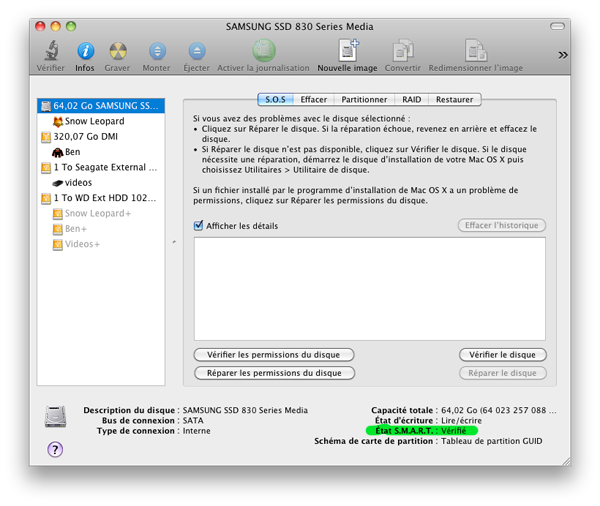Click Activer la journalisation icon
600x506 pixels.
pyautogui.click(x=264, y=50)
